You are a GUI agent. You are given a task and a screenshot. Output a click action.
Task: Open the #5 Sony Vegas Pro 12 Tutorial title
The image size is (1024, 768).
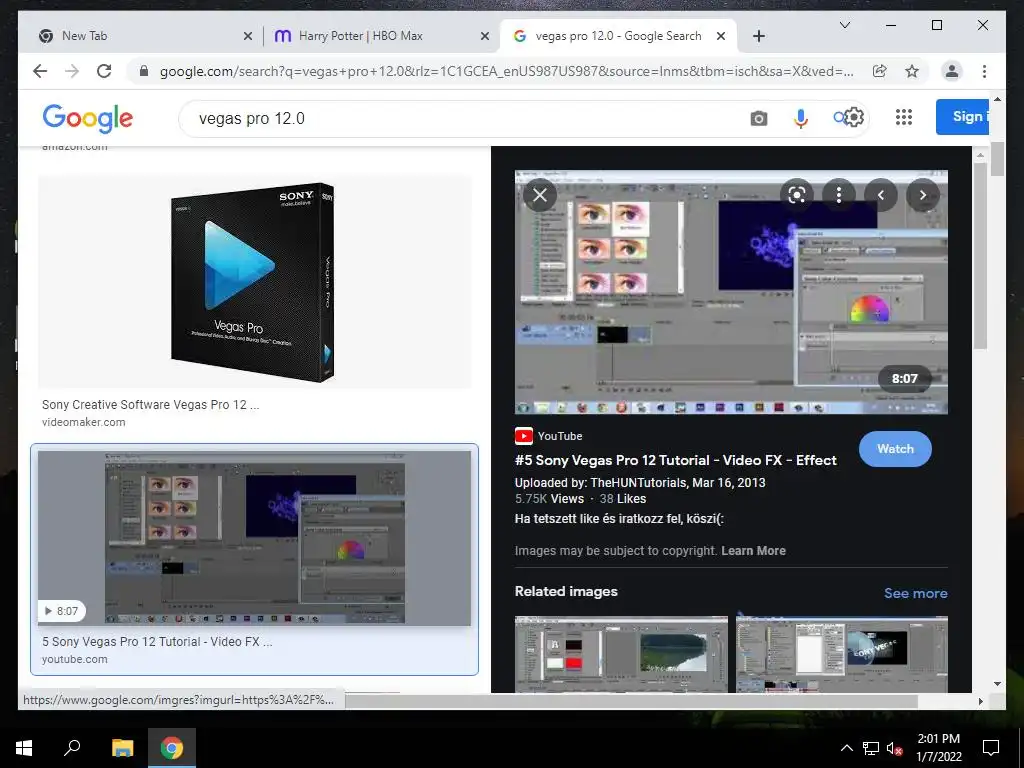pyautogui.click(x=675, y=460)
